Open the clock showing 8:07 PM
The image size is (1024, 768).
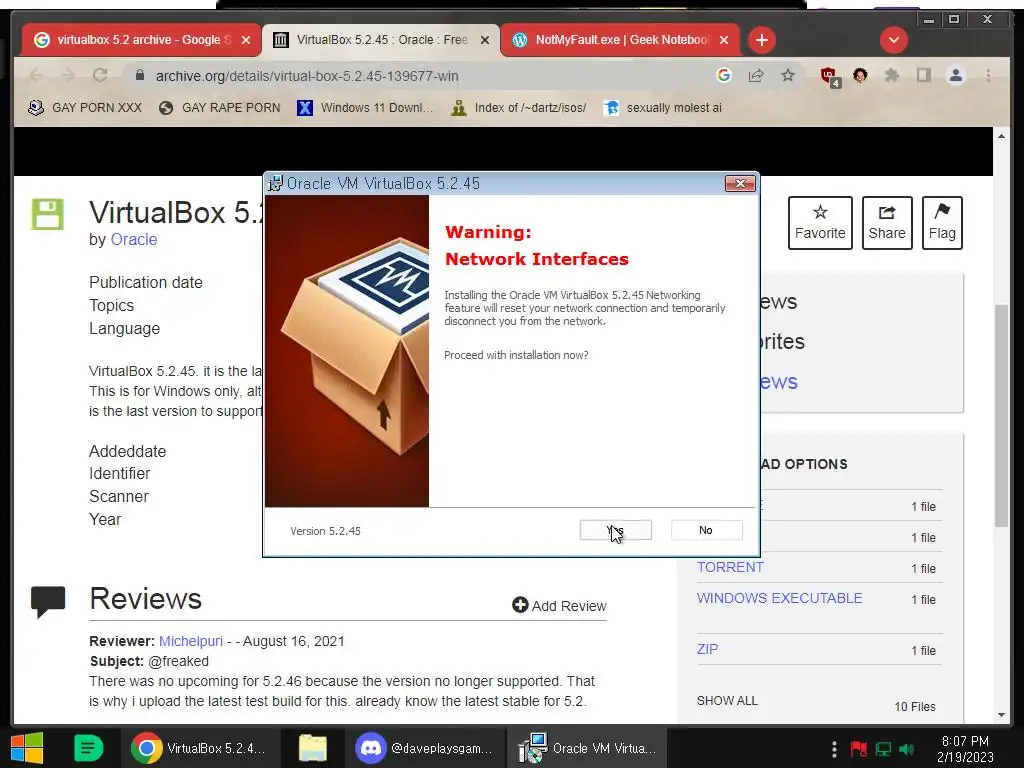965,749
